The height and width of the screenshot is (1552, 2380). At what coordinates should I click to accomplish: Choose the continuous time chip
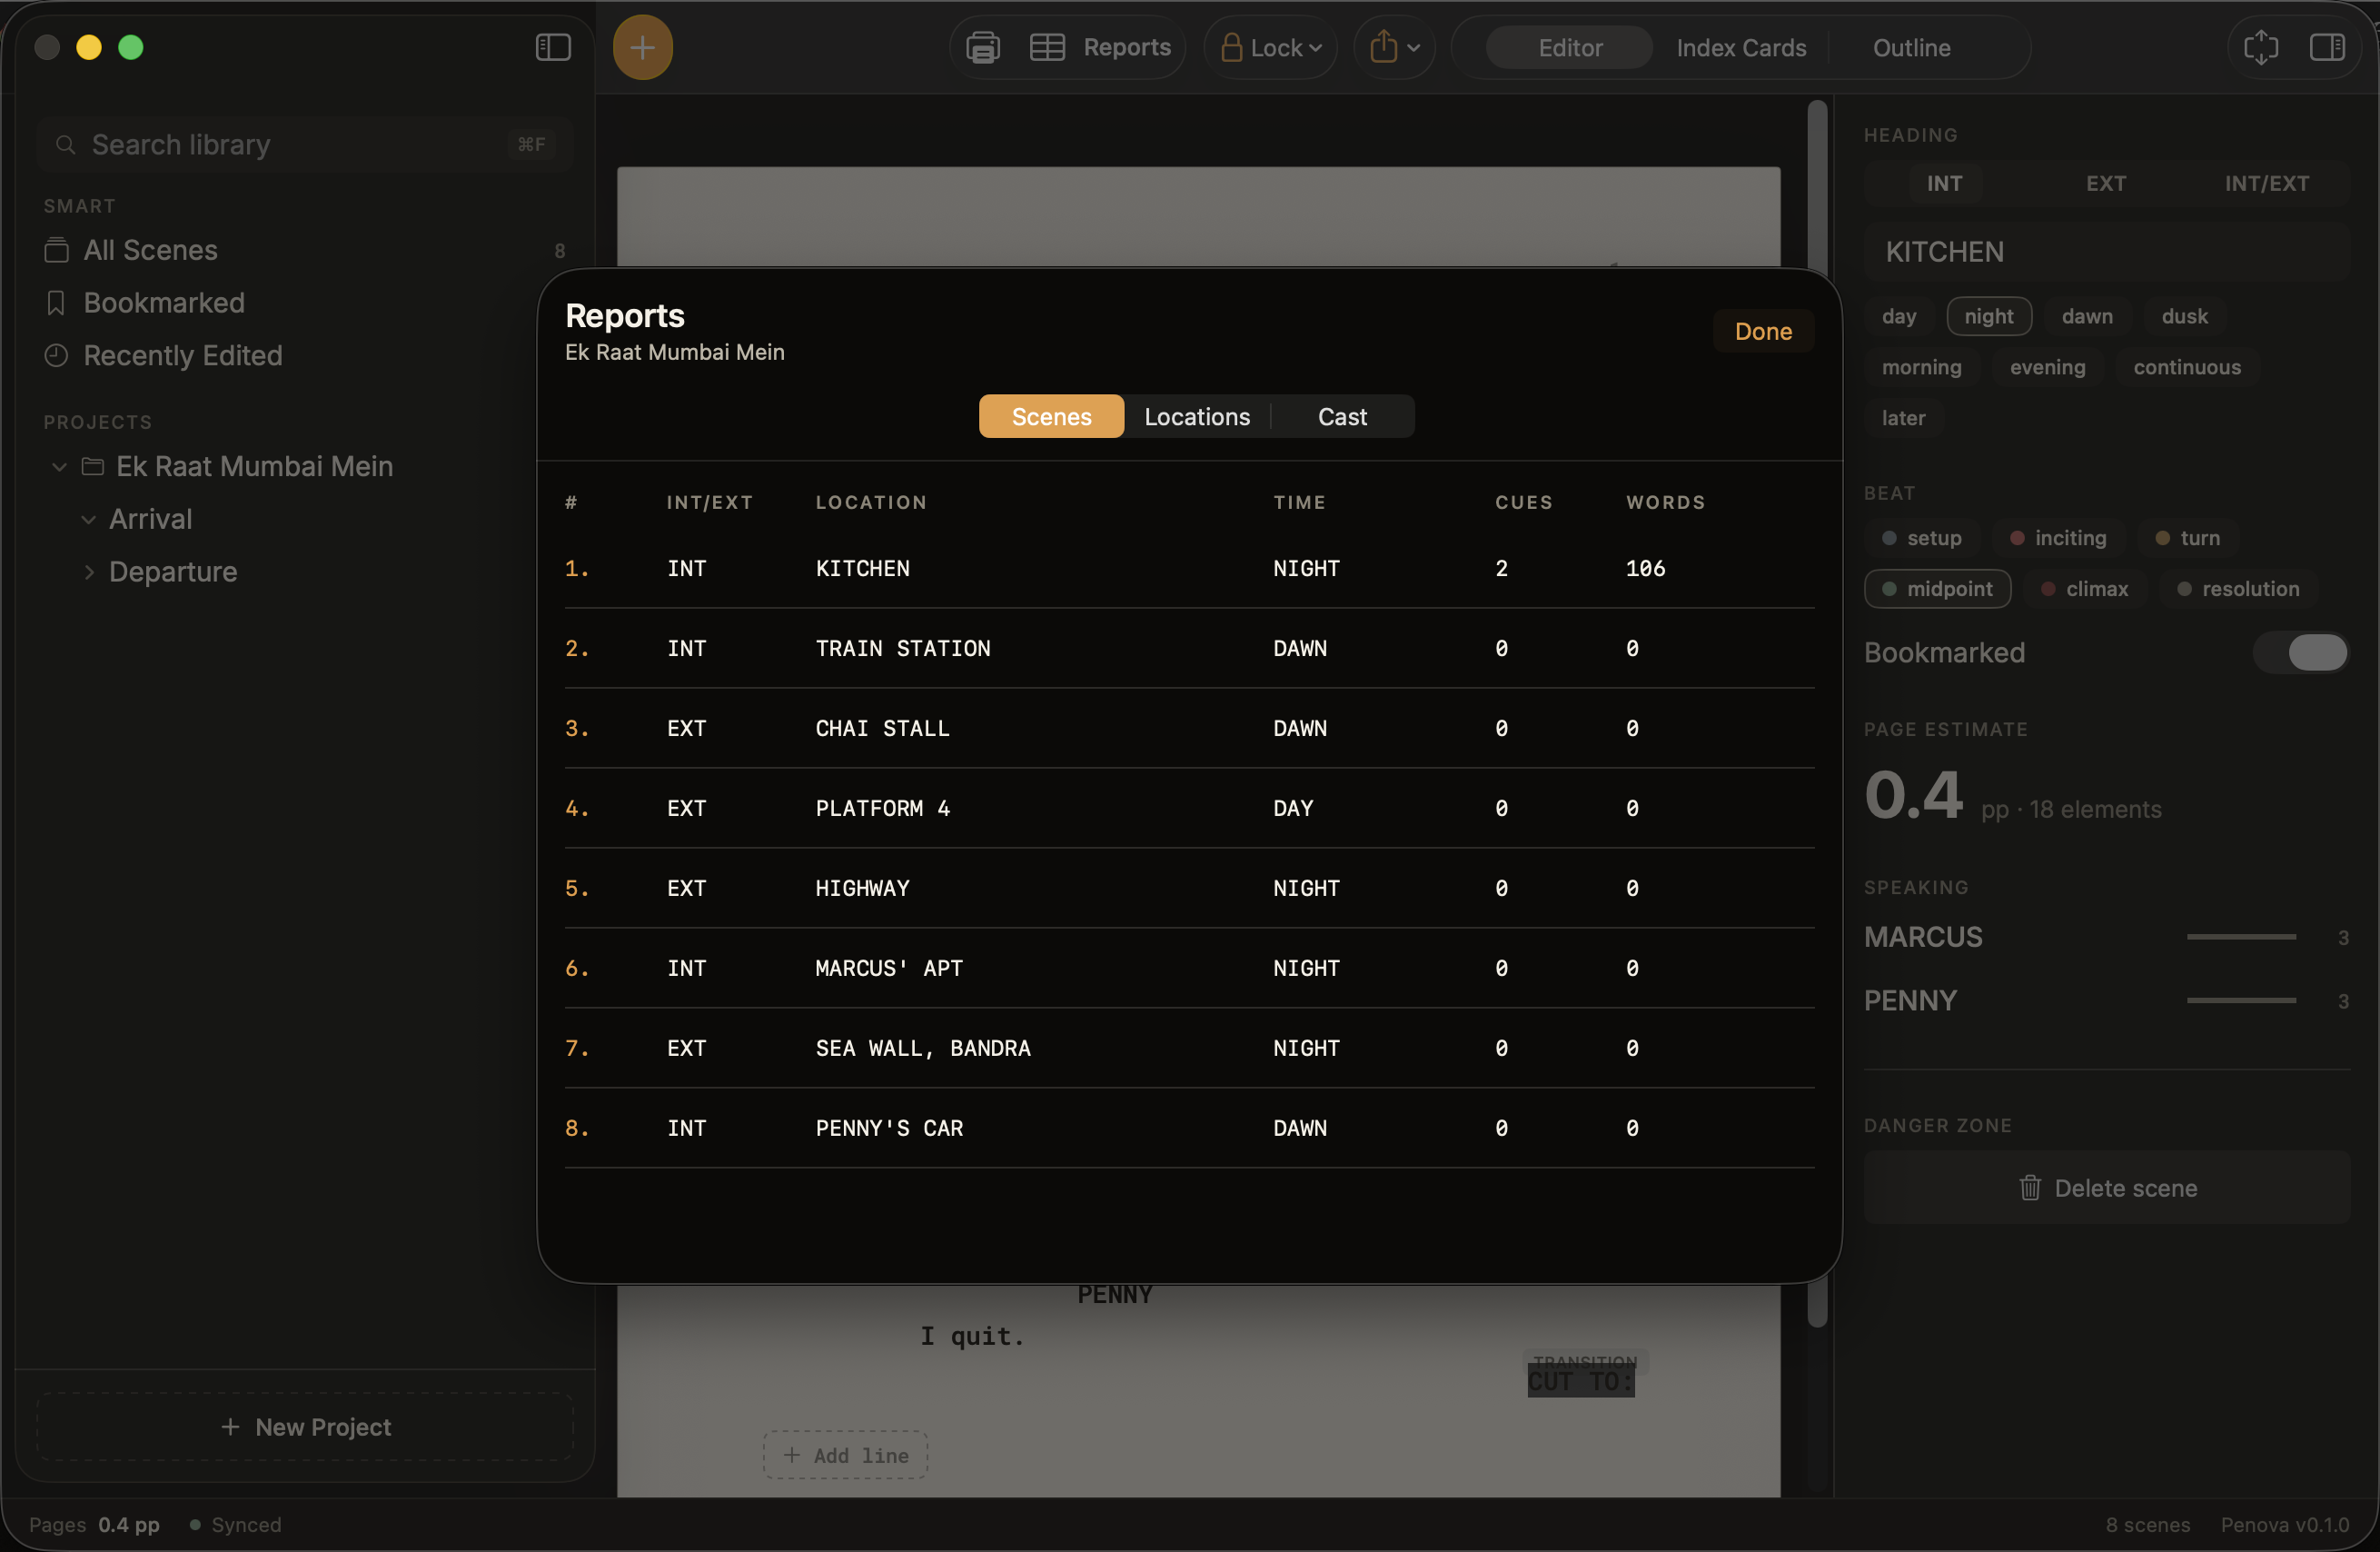click(x=2187, y=367)
